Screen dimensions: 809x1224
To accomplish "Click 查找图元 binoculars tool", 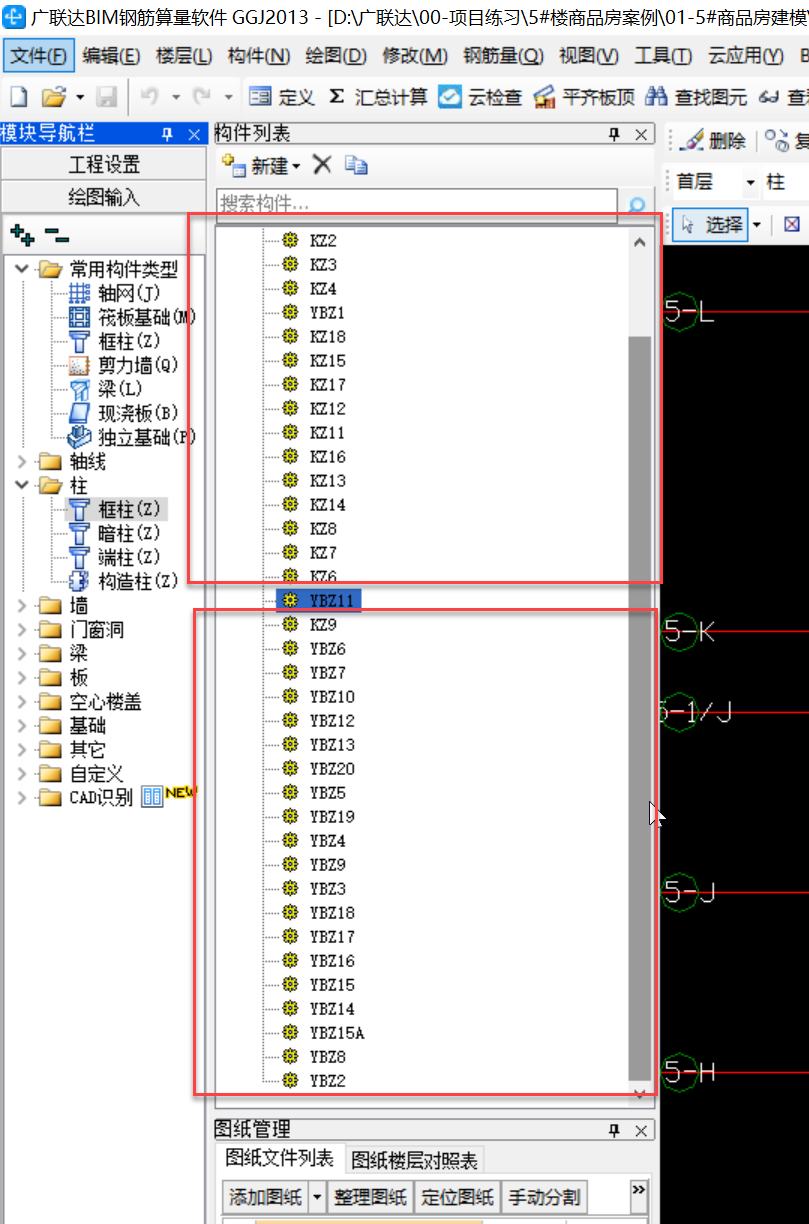I will pyautogui.click(x=697, y=97).
